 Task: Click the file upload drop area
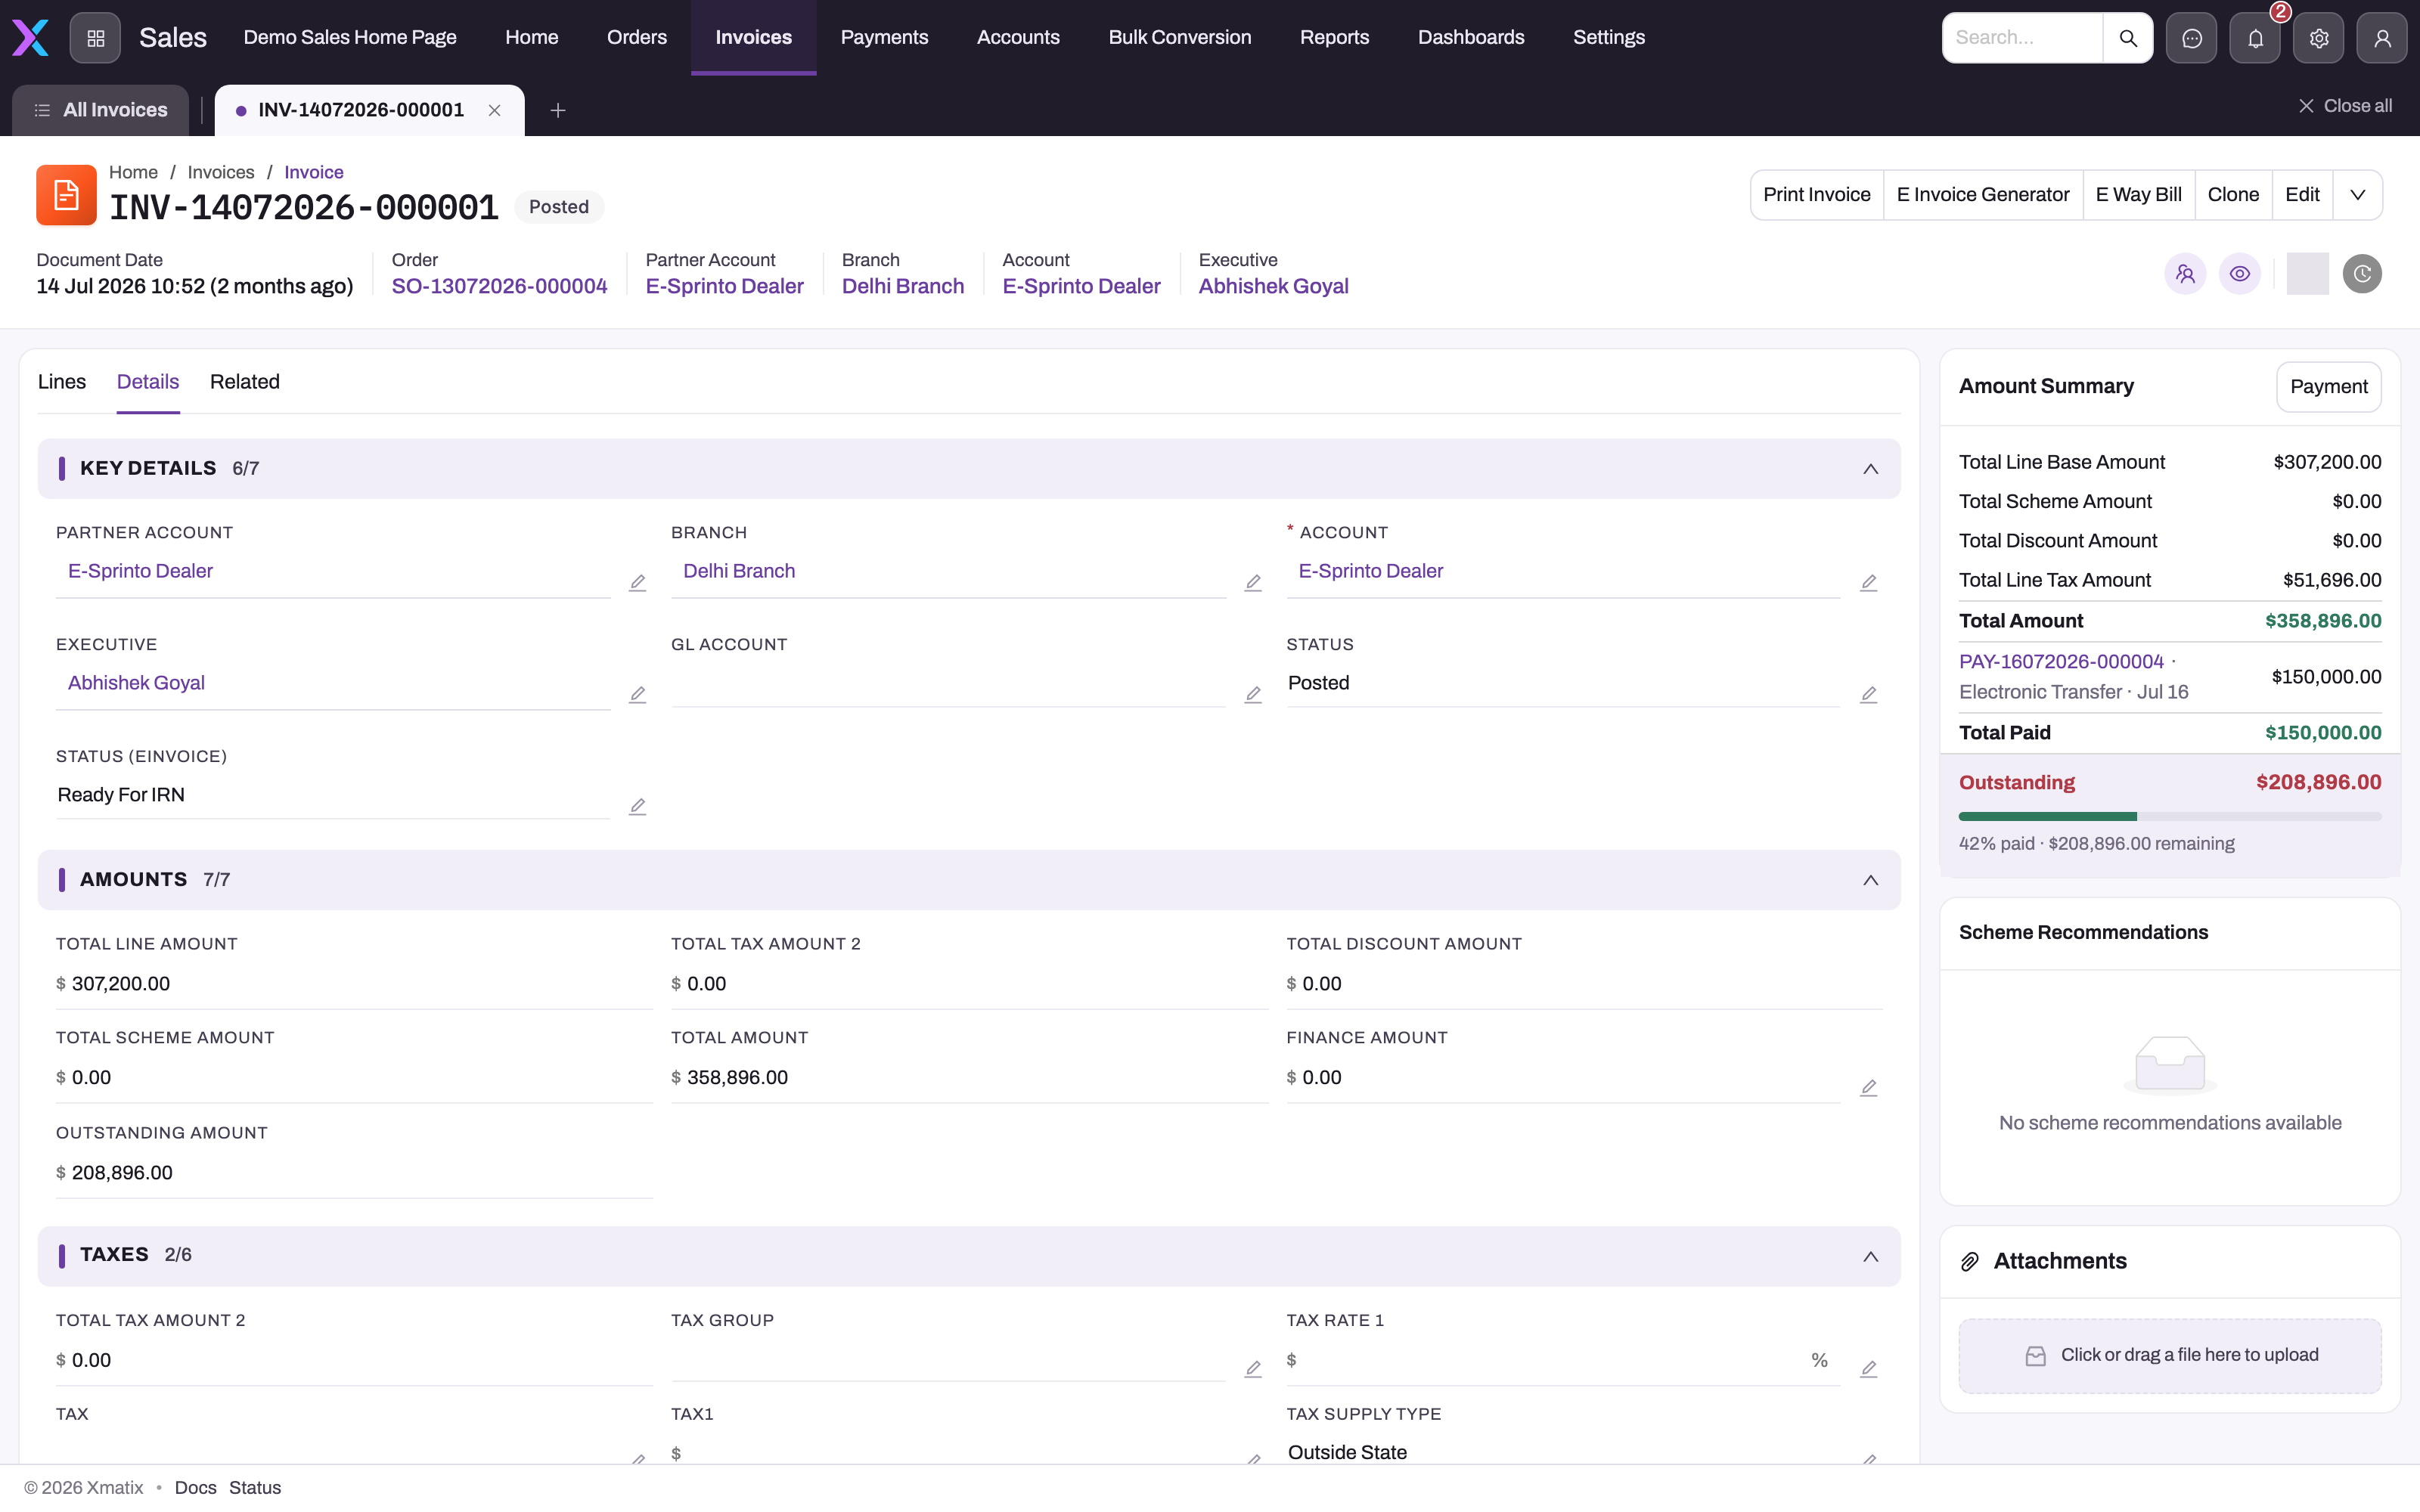2170,1356
